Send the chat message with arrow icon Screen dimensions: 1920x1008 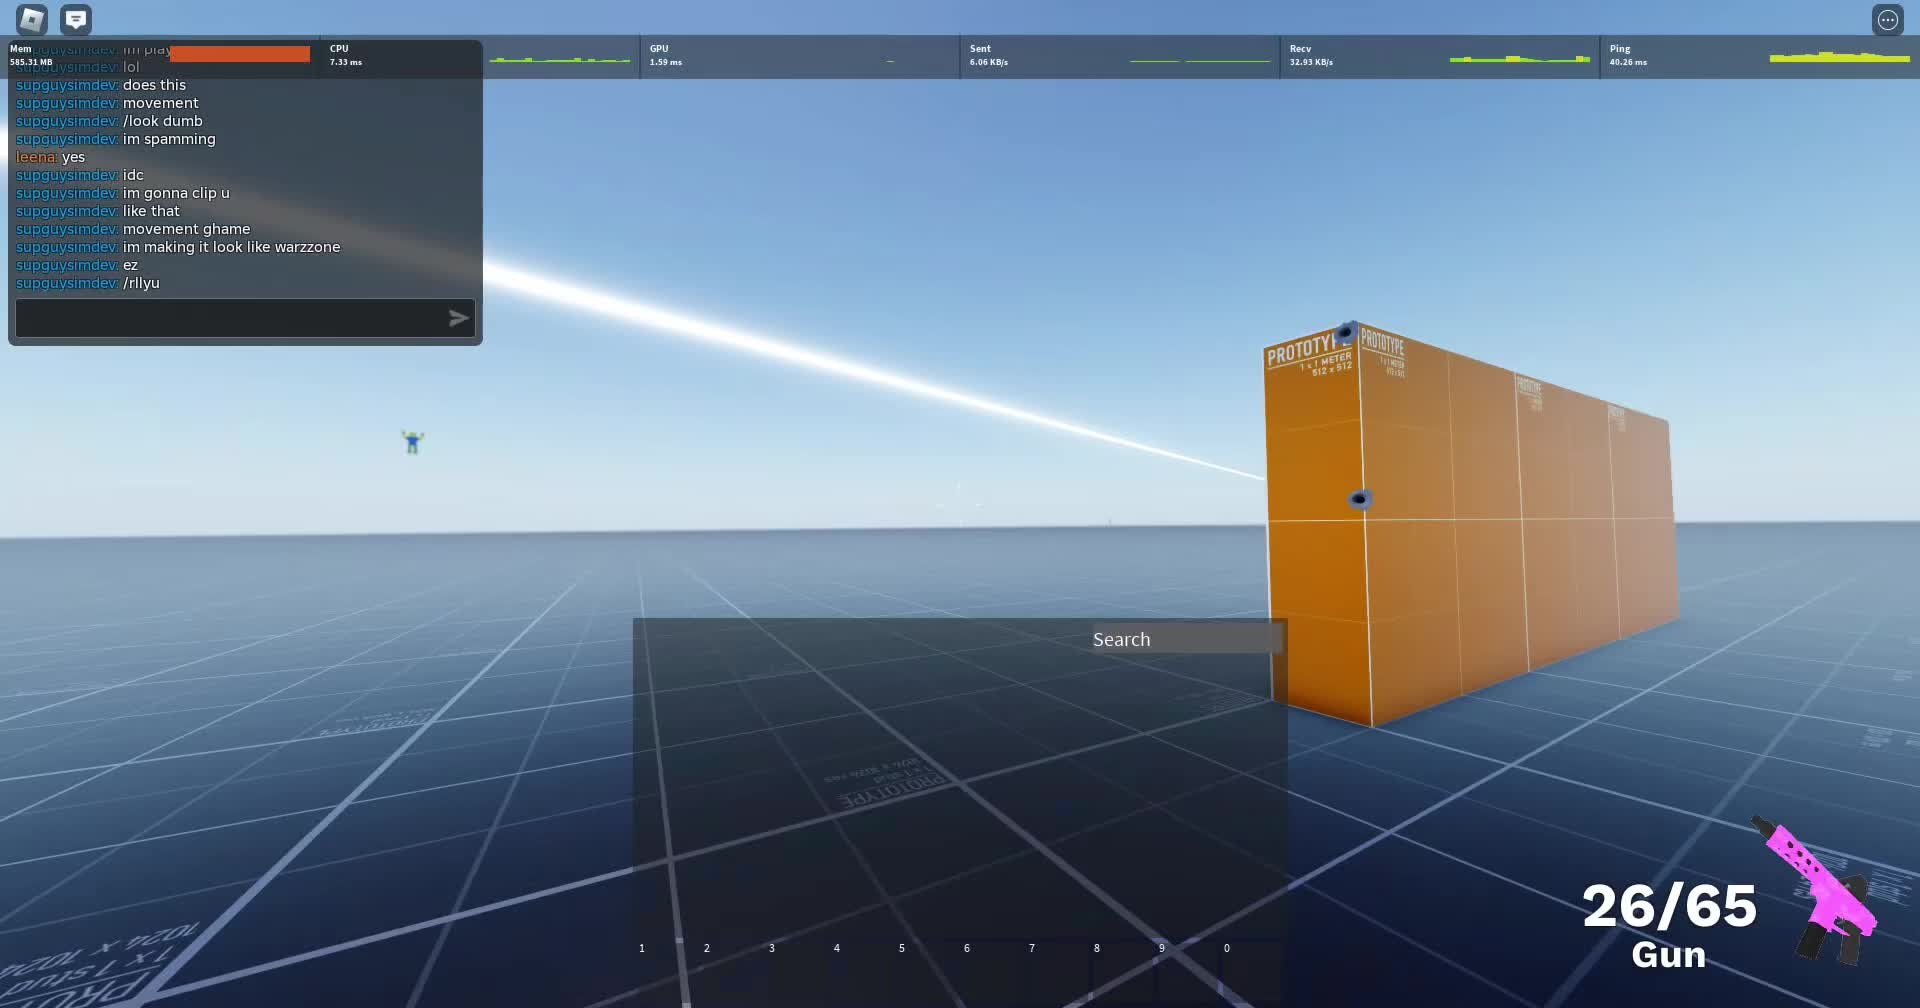(458, 318)
